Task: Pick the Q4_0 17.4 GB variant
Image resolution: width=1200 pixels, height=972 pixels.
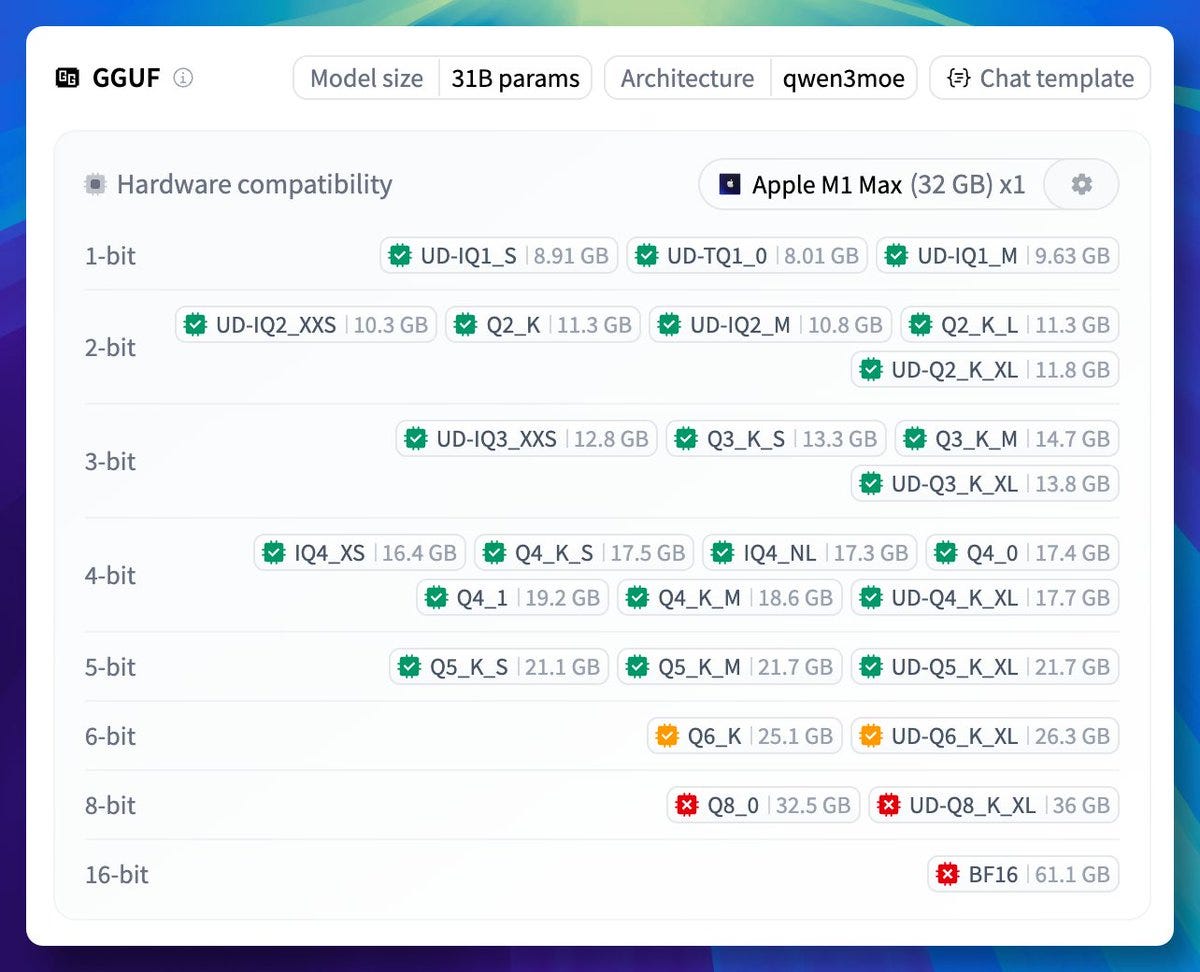Action: (1022, 552)
